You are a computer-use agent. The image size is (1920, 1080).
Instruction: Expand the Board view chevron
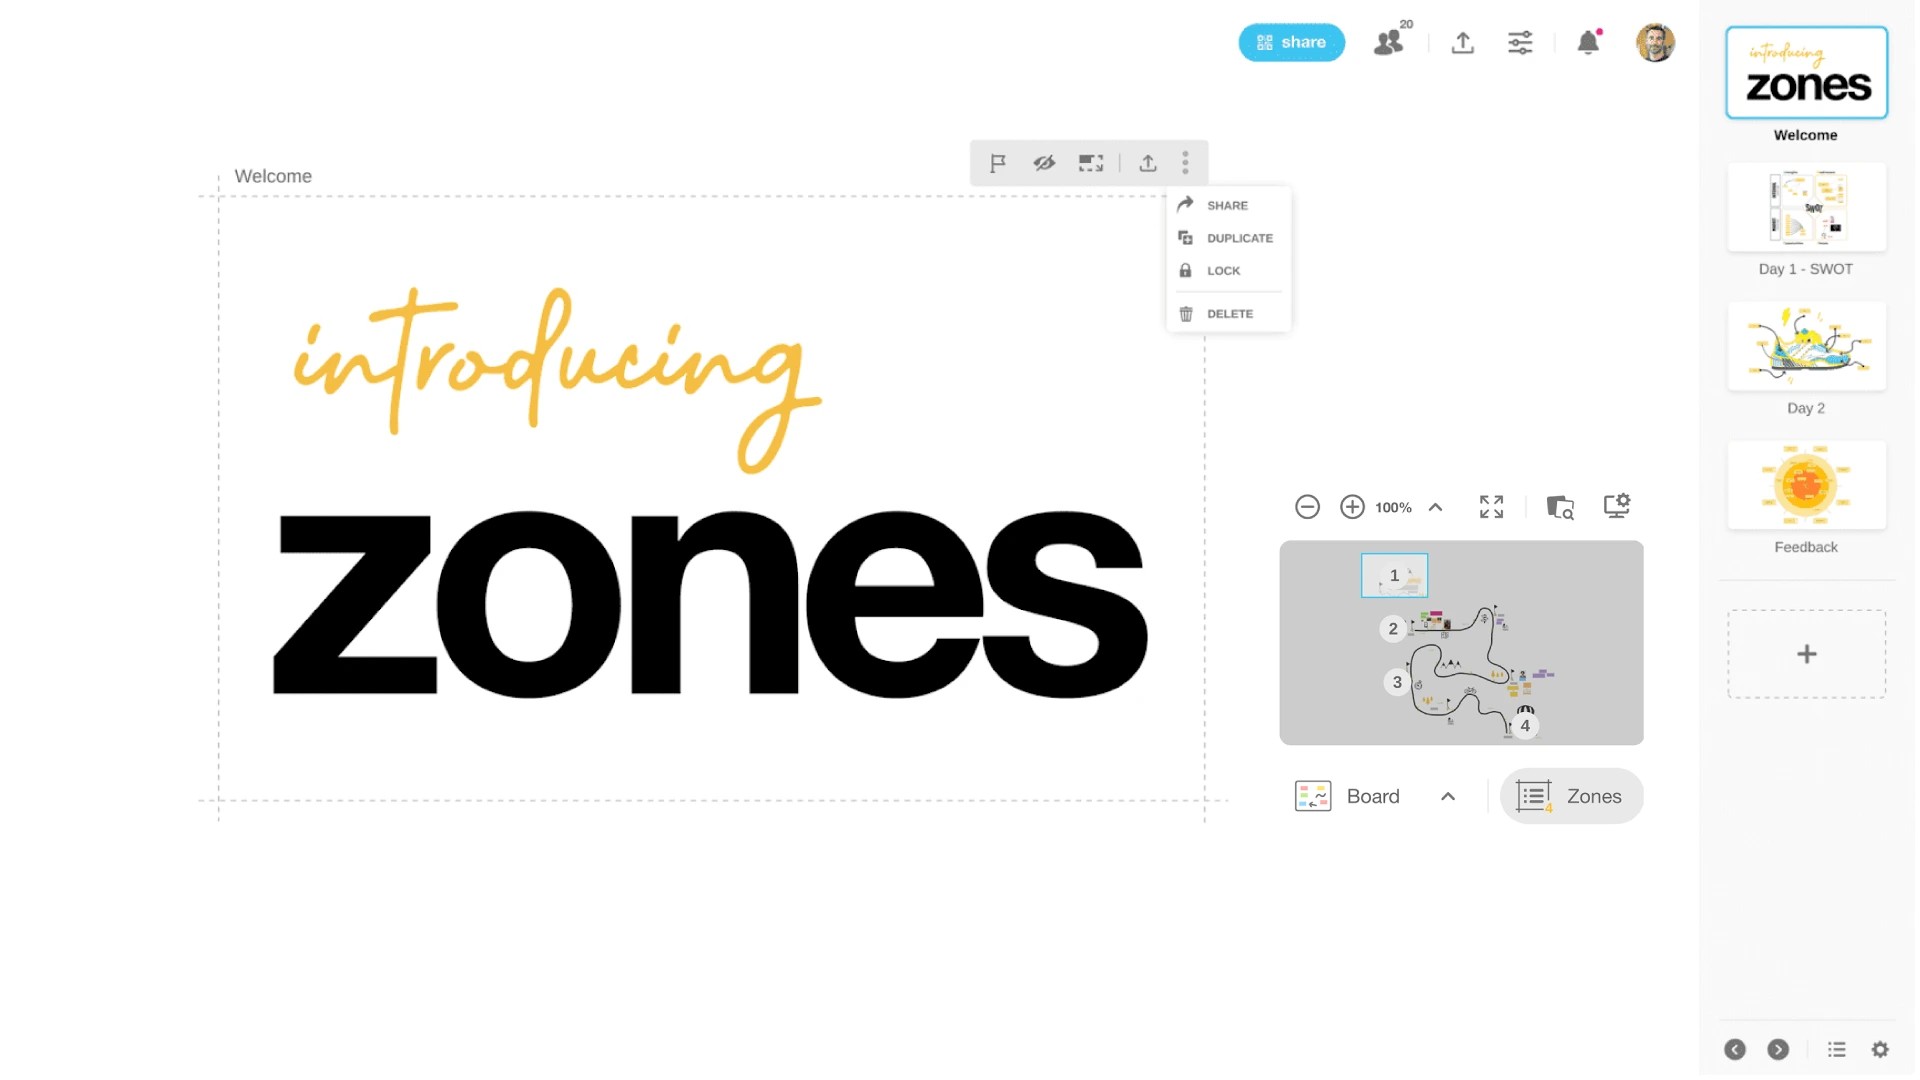1447,796
